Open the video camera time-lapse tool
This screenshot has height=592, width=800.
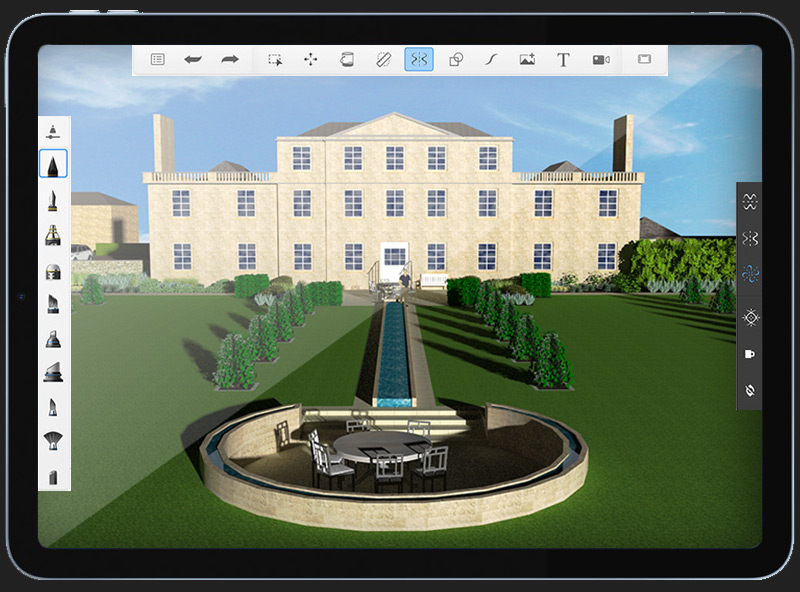coord(600,60)
